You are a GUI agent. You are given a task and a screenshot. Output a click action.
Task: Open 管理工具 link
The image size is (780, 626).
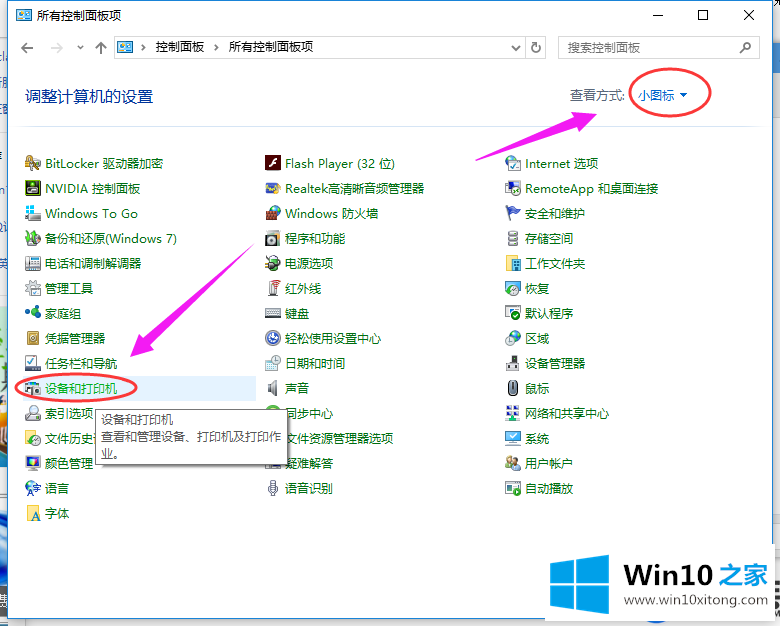pos(69,288)
